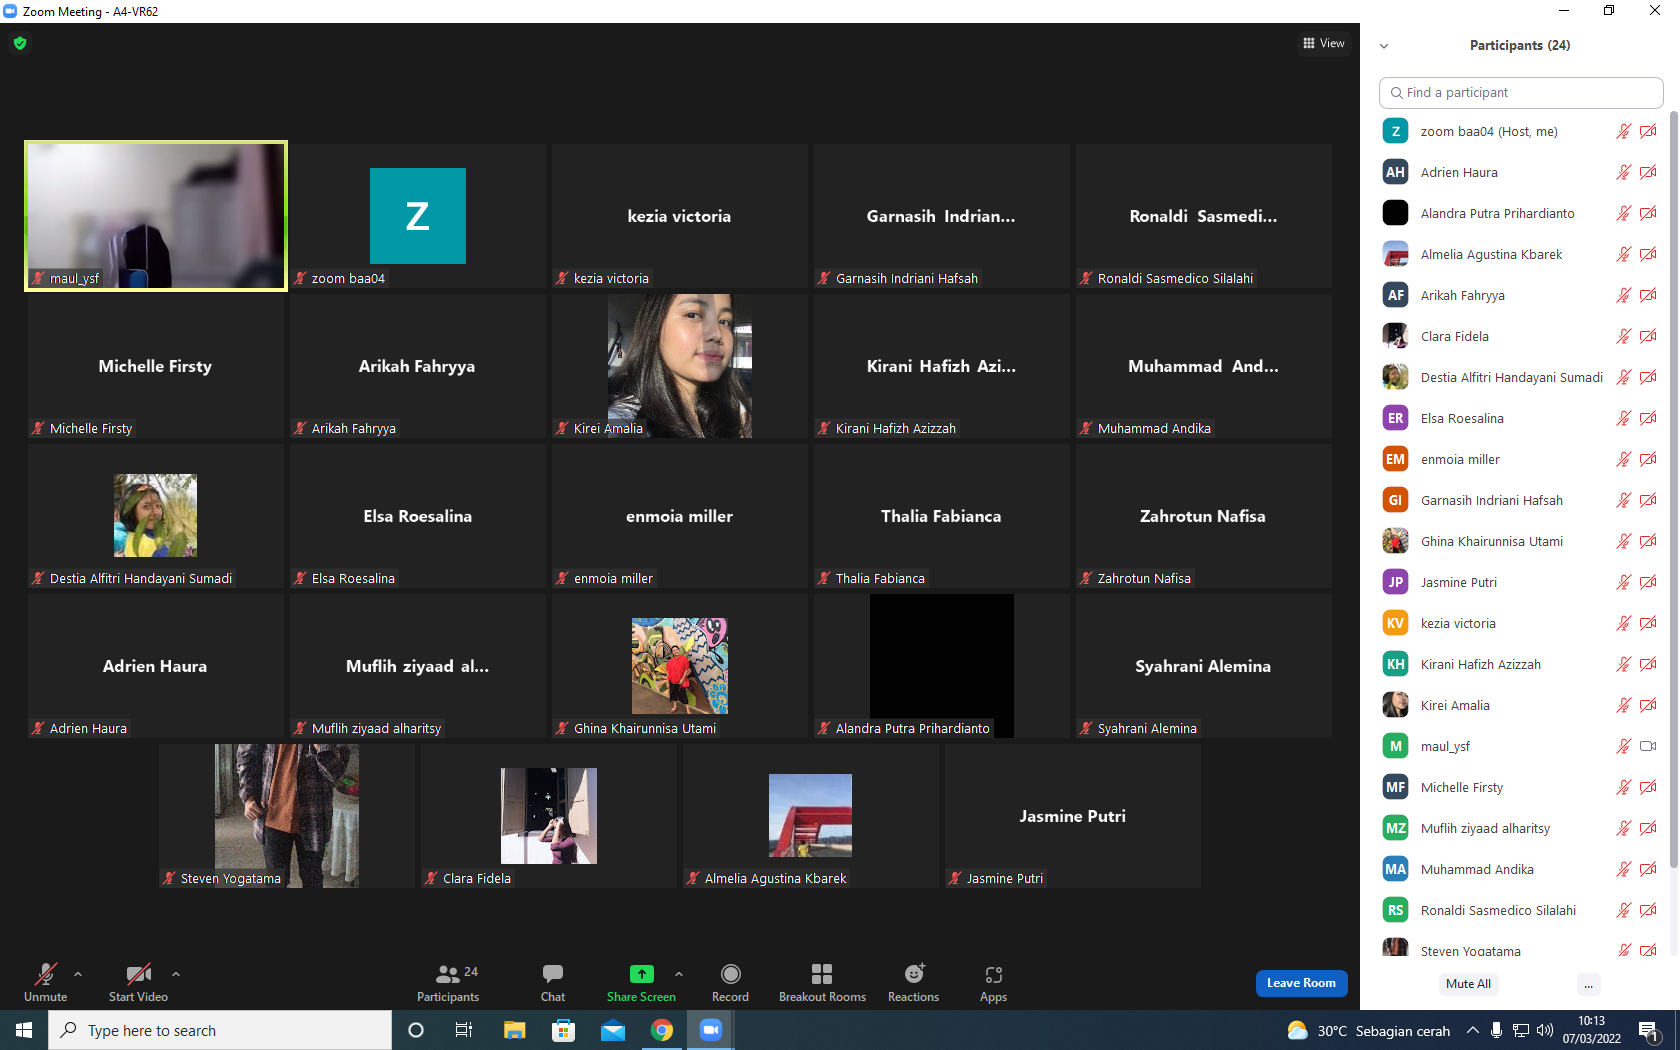Screen dimensions: 1680x1050
Task: Expand audio options arrow beside Unmute
Action: (x=78, y=974)
